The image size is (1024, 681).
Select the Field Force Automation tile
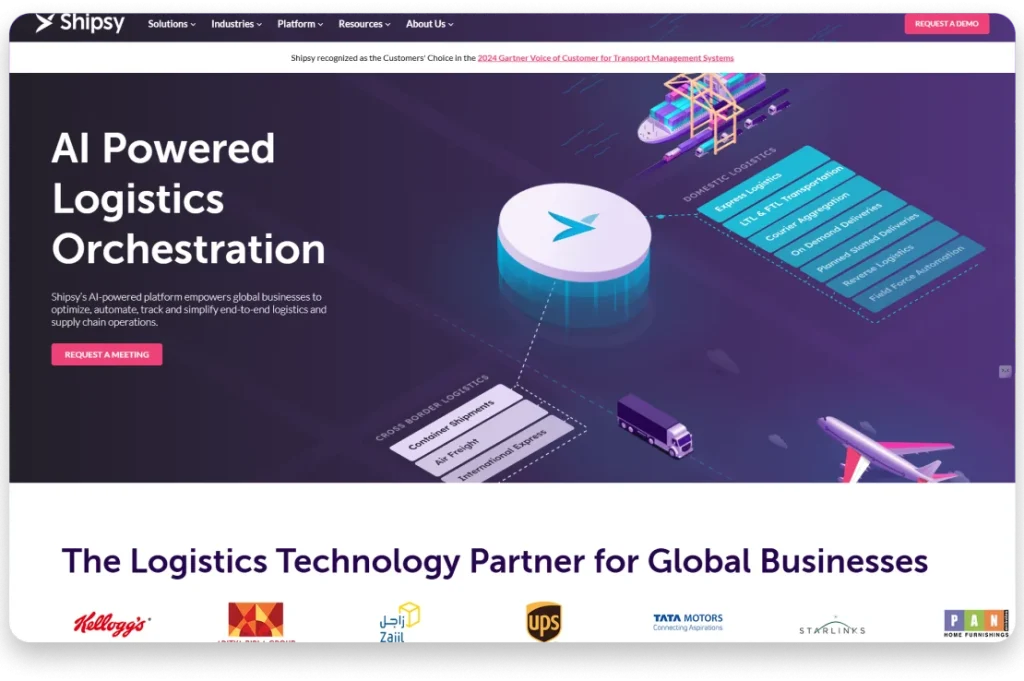(x=920, y=273)
